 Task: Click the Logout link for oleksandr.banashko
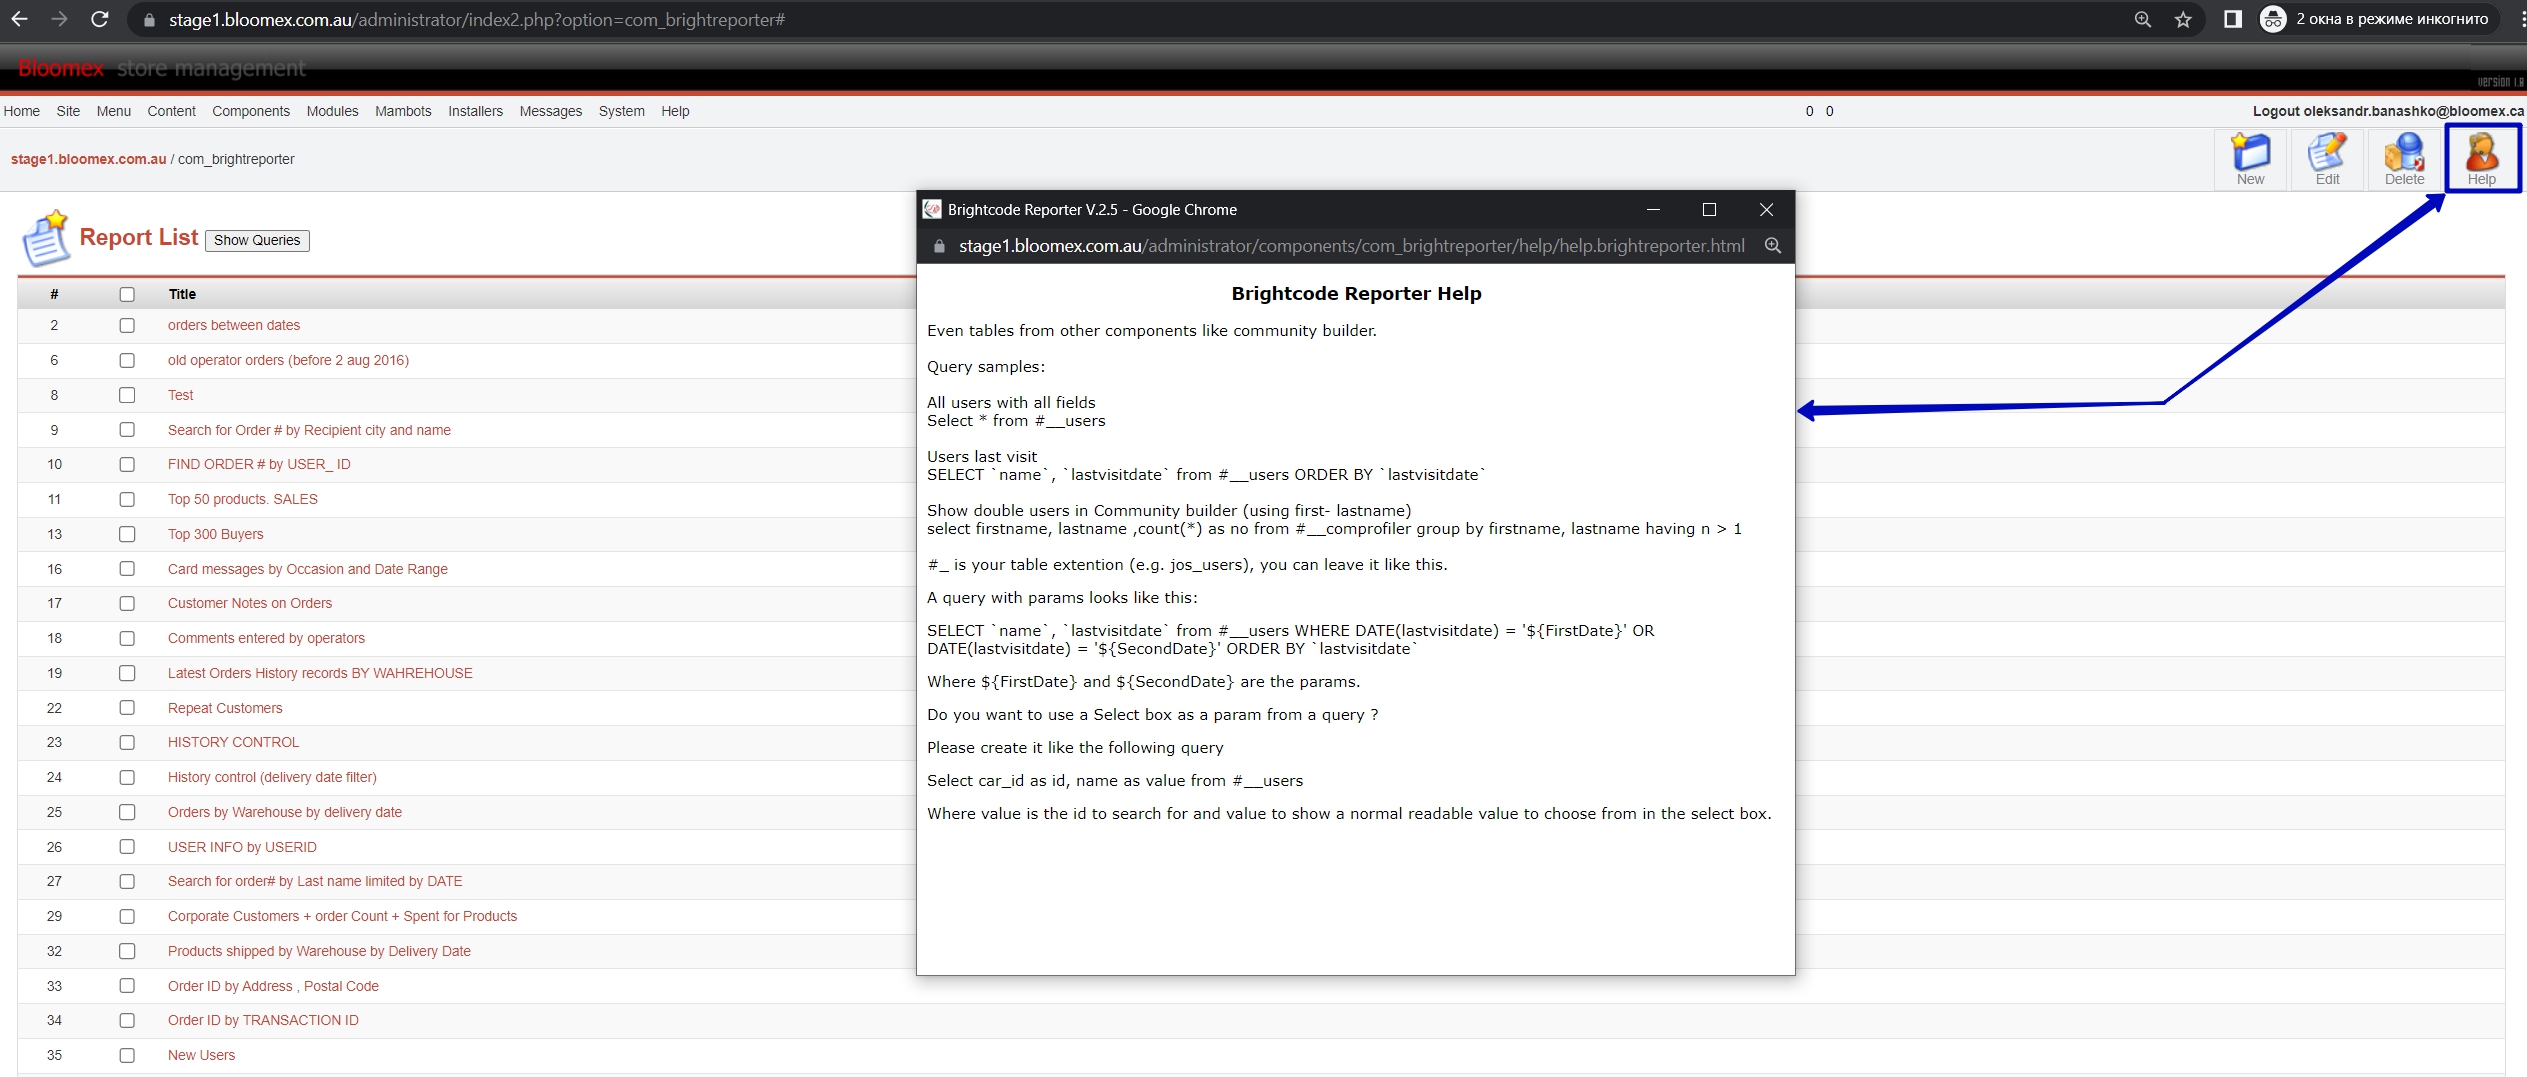point(2388,111)
